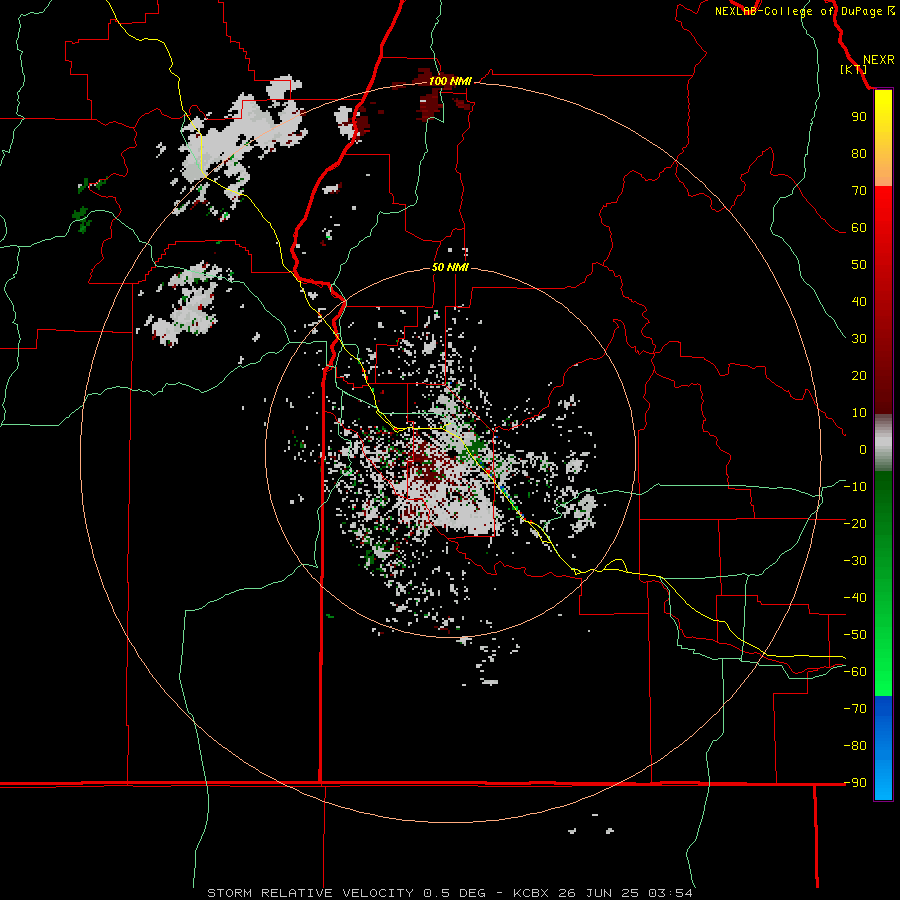Viewport: 900px width, 900px height.
Task: Click the -90 value on velocity scale
Action: tap(855, 783)
